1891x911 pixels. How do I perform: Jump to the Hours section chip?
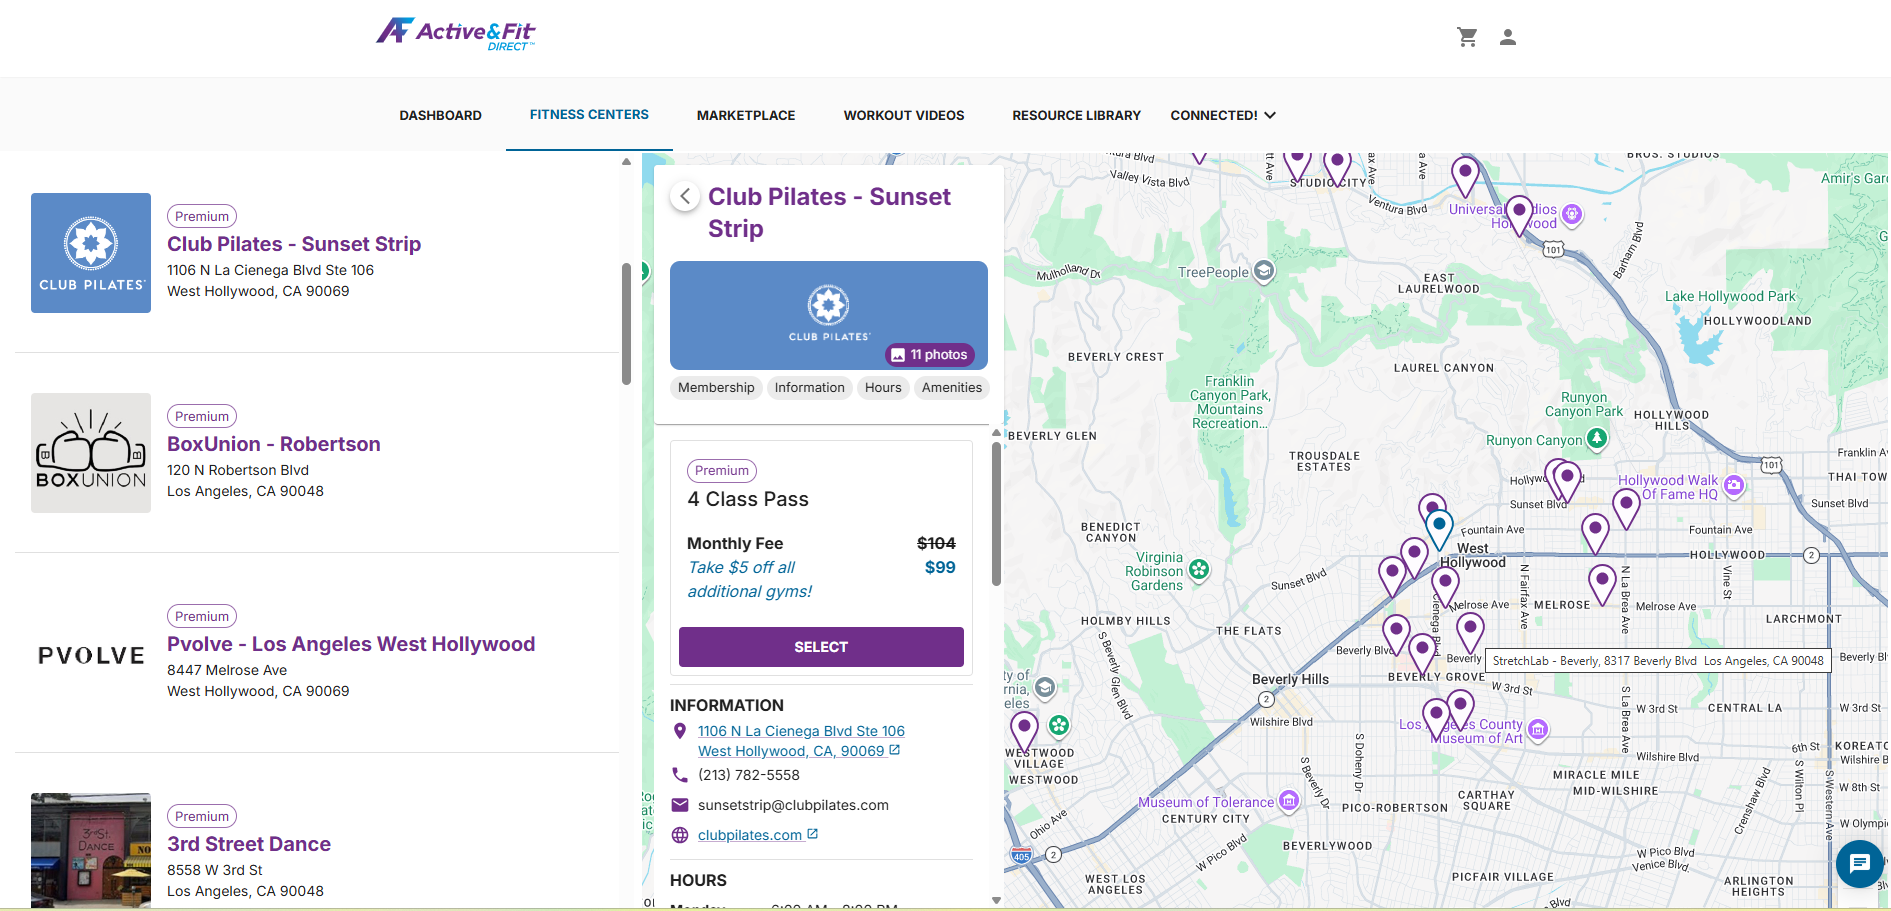coord(883,388)
